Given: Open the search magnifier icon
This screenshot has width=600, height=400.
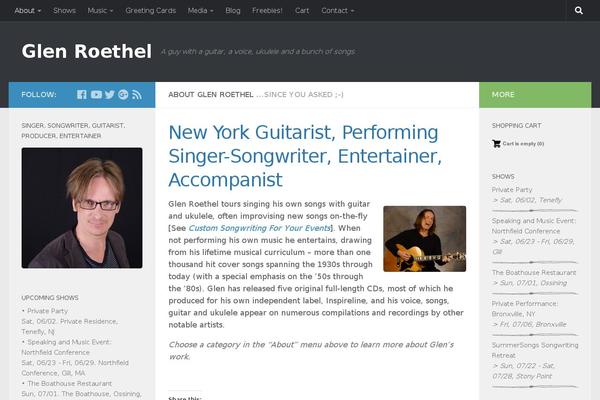Looking at the screenshot, I should coord(579,10).
